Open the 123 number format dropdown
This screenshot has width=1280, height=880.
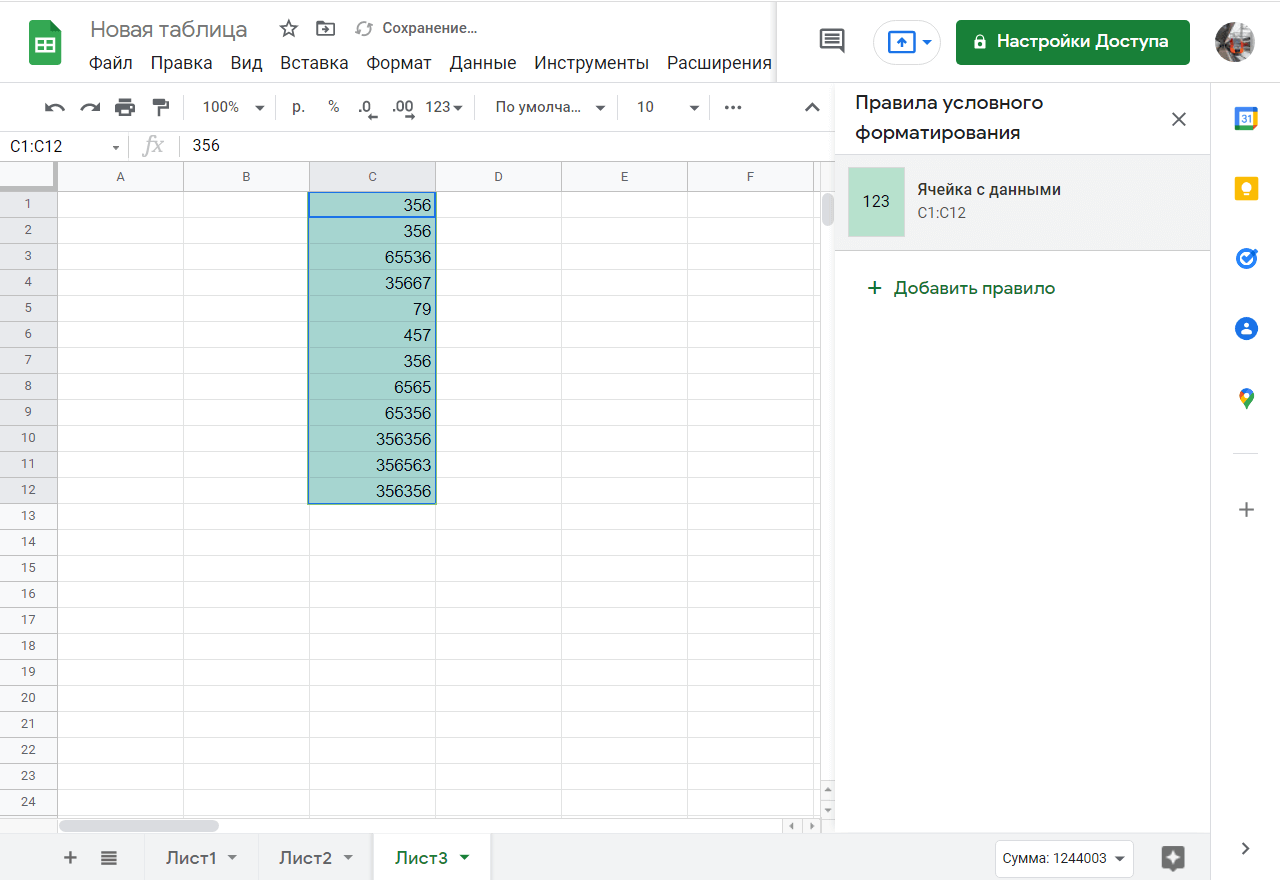tap(444, 107)
